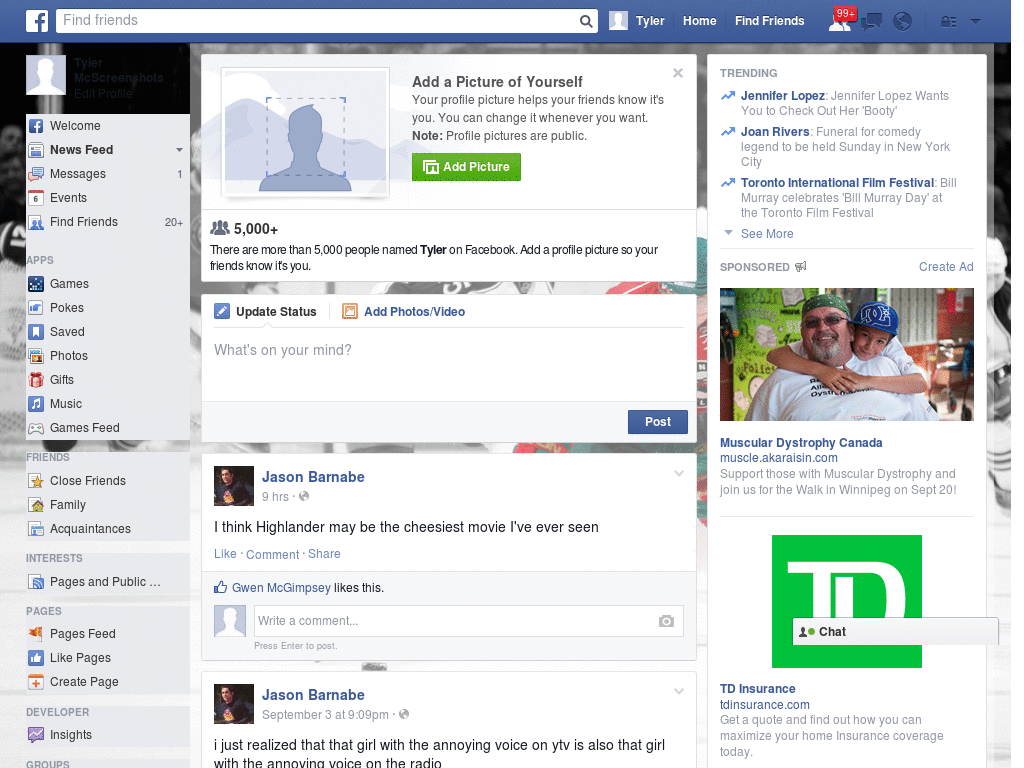Viewport: 1024px width, 768px height.
Task: Open the Insights chart icon
Action: [x=36, y=735]
